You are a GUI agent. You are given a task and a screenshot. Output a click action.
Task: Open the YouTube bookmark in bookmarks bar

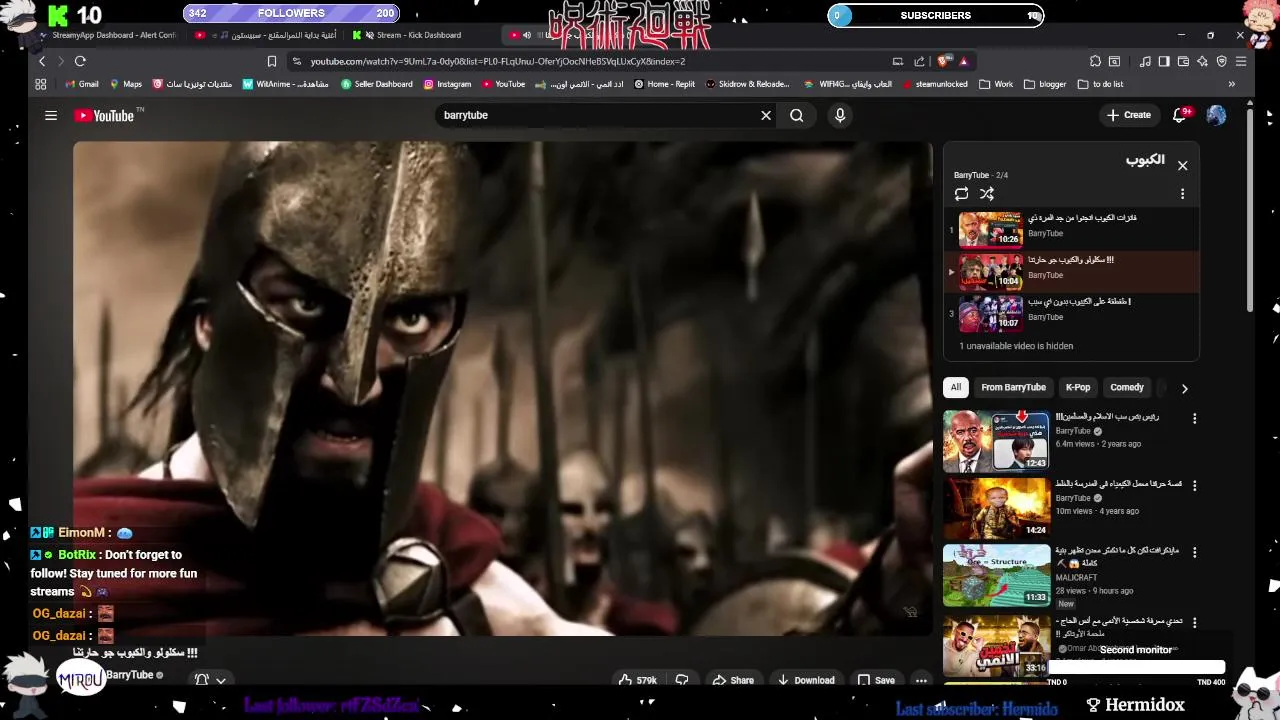click(x=503, y=84)
